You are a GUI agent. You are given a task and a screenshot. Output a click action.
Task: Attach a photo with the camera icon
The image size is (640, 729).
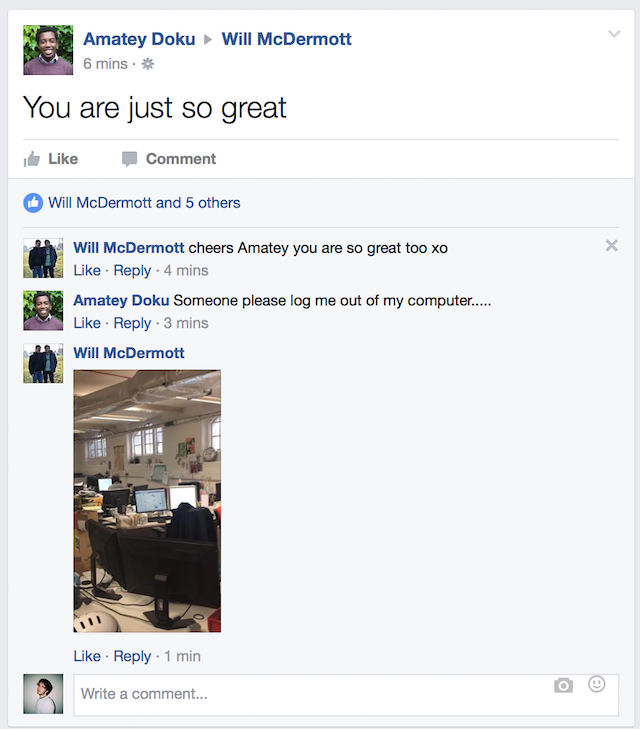point(563,685)
